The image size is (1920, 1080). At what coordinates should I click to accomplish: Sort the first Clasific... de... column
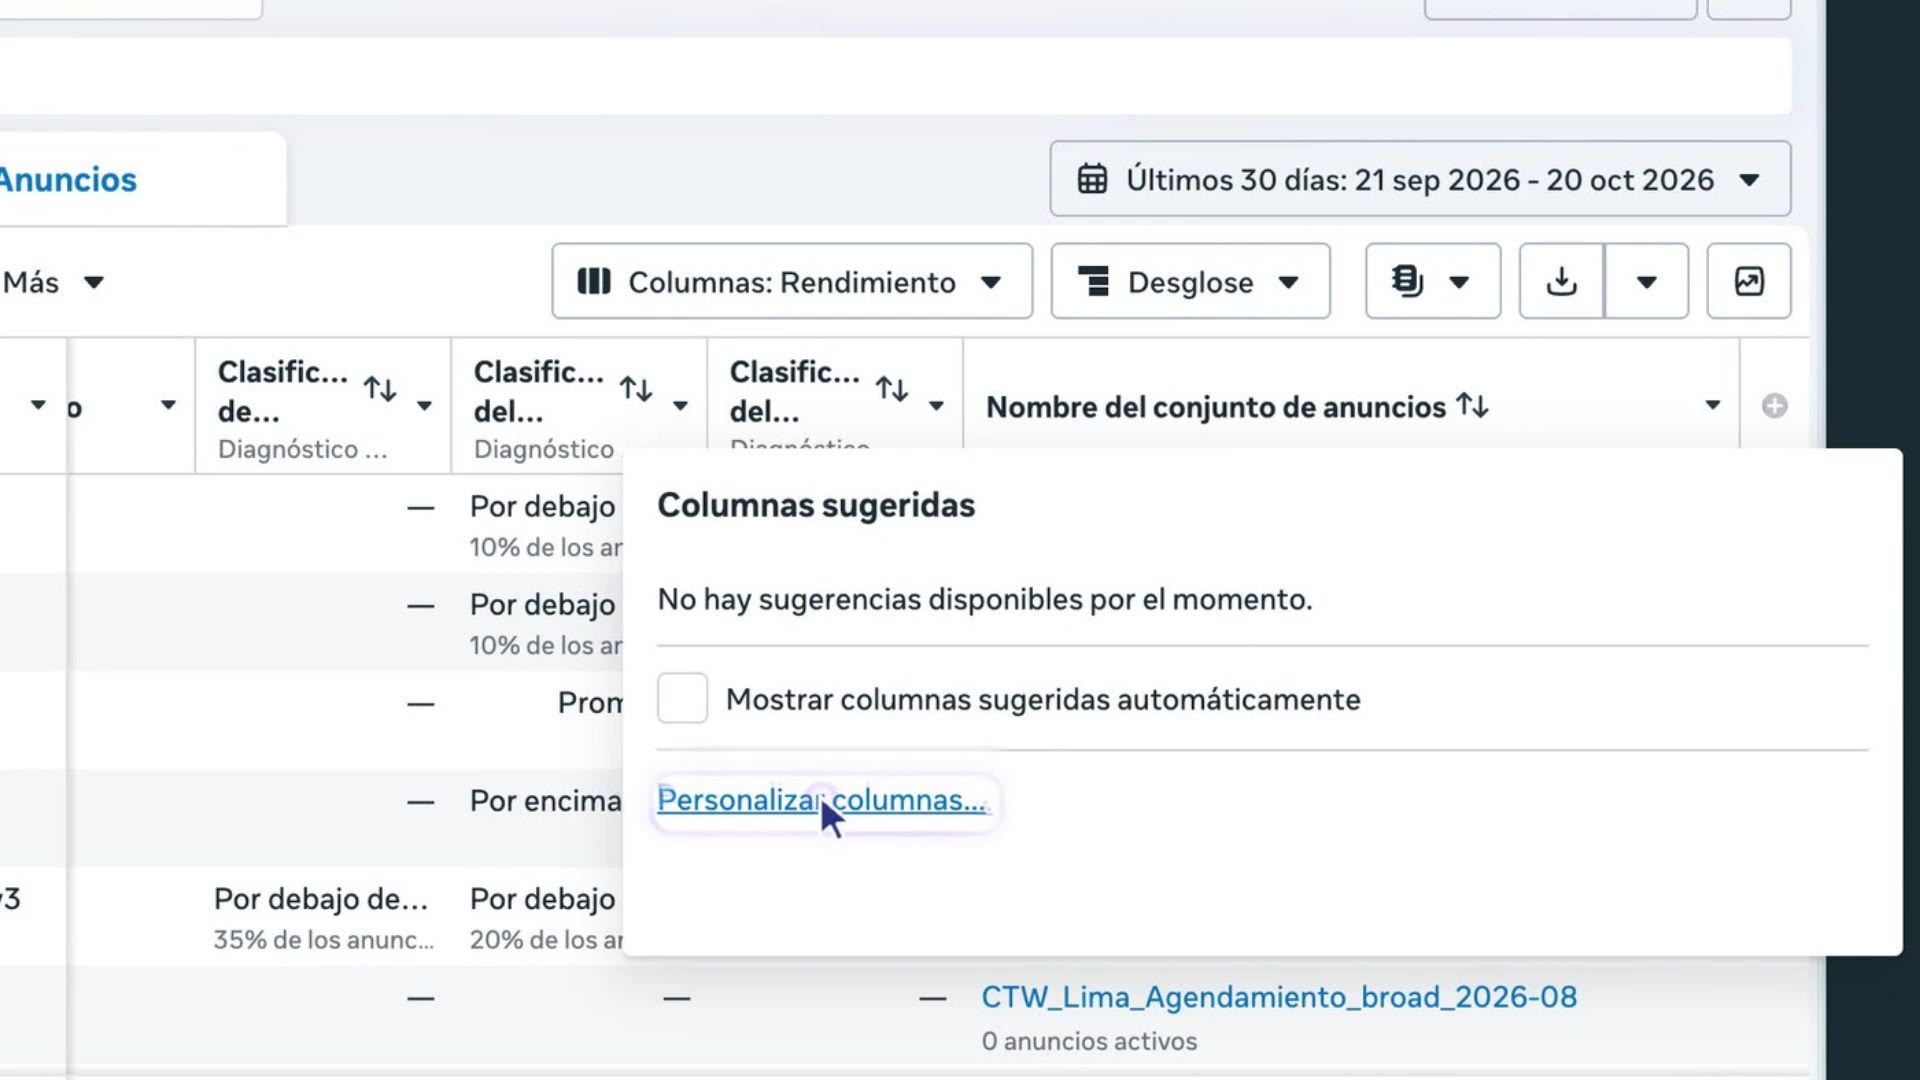pyautogui.click(x=380, y=389)
